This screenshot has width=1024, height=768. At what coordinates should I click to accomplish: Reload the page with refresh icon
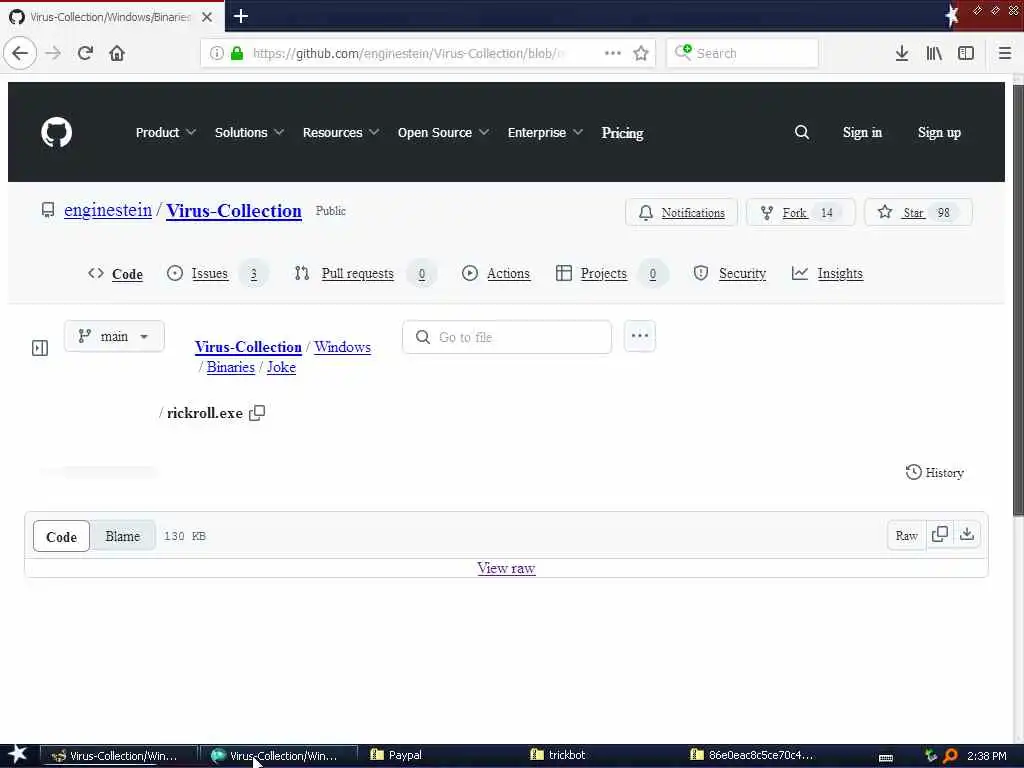coord(85,53)
